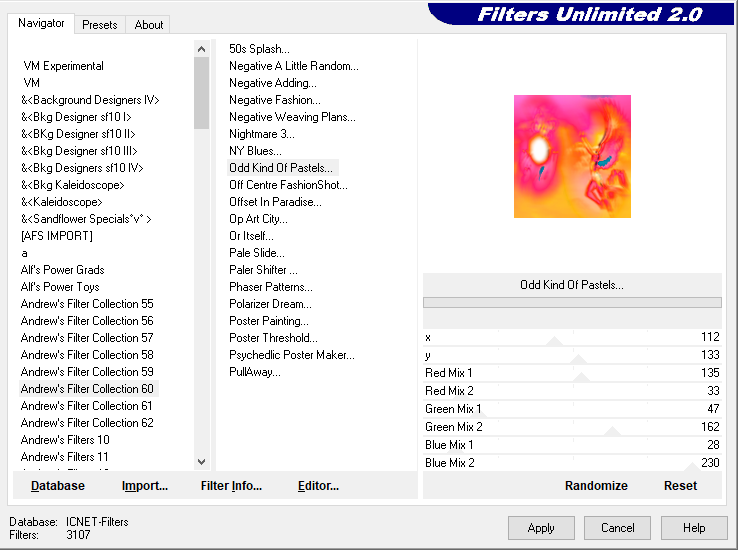Choose the 50s Splash filter
The image size is (738, 550).
(x=259, y=49)
